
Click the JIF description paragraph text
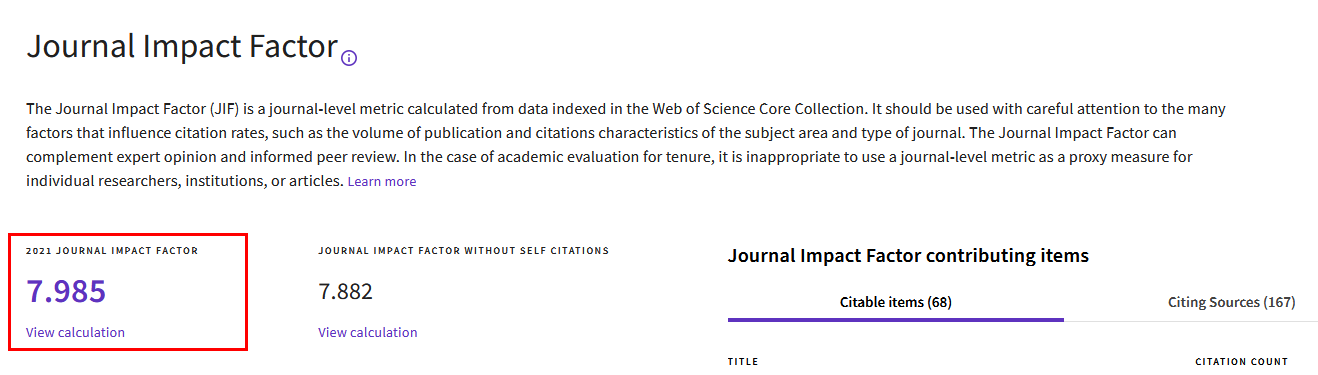(626, 145)
